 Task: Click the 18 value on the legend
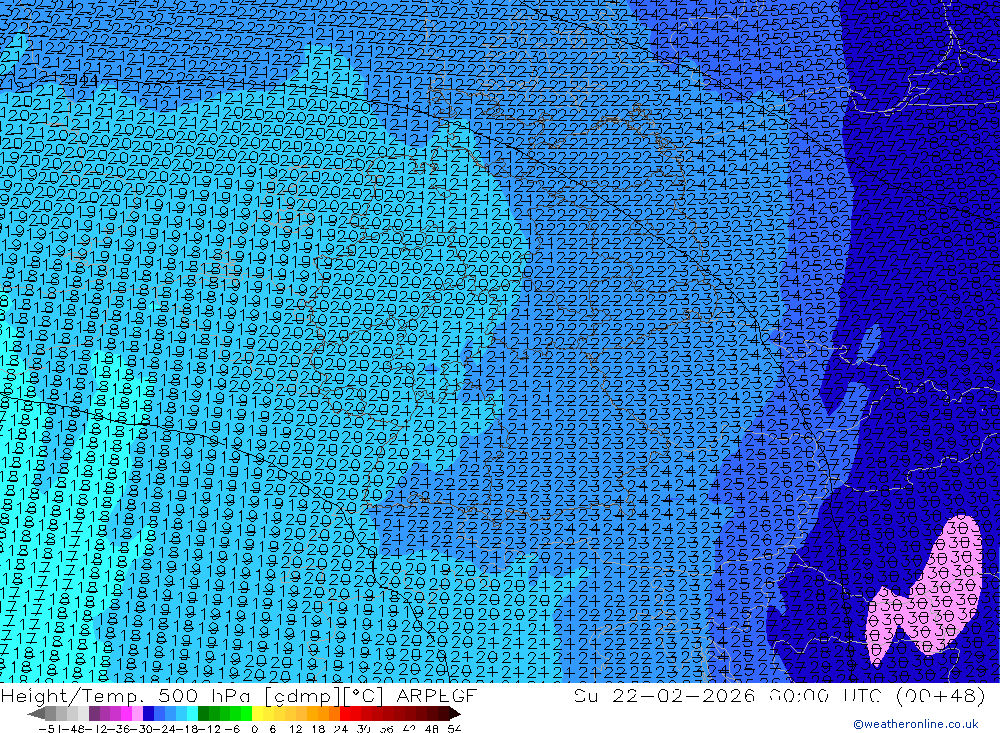[318, 729]
